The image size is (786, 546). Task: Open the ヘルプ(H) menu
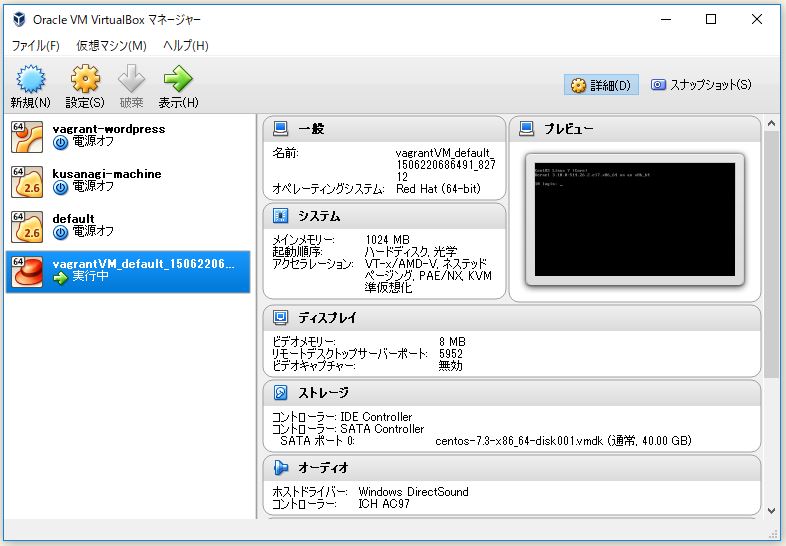[x=185, y=46]
